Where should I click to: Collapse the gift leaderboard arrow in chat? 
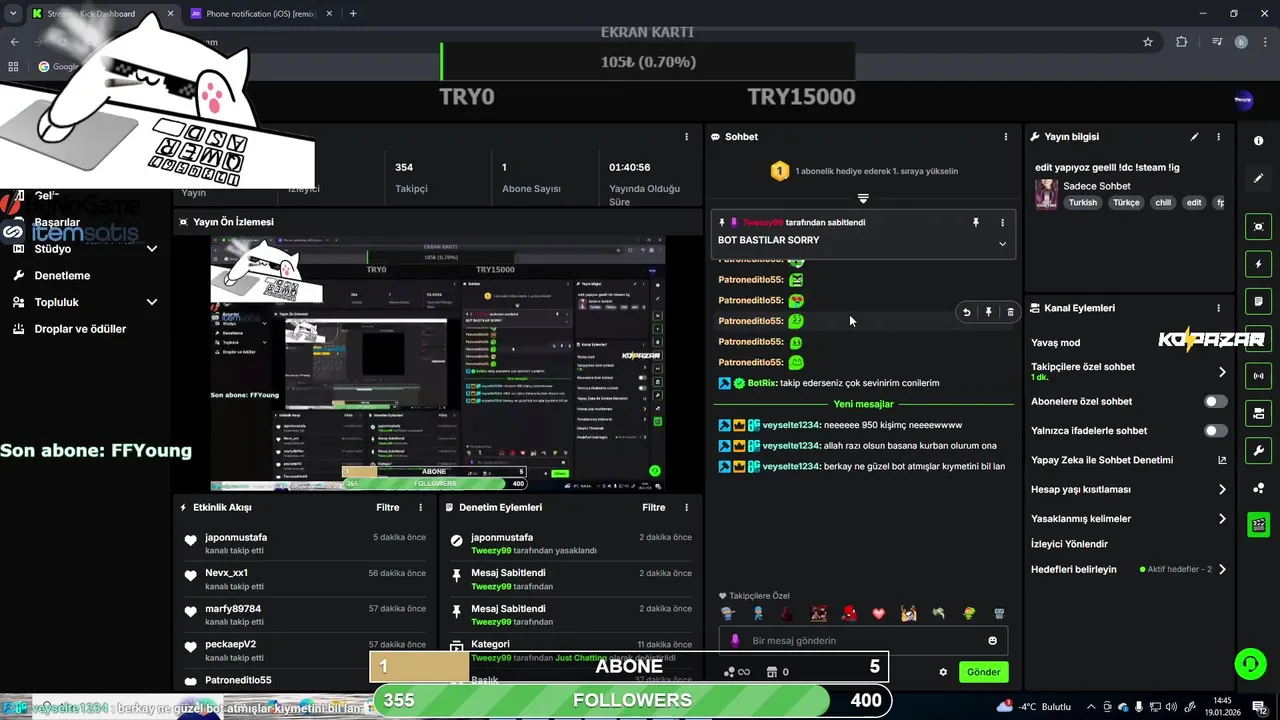[863, 198]
